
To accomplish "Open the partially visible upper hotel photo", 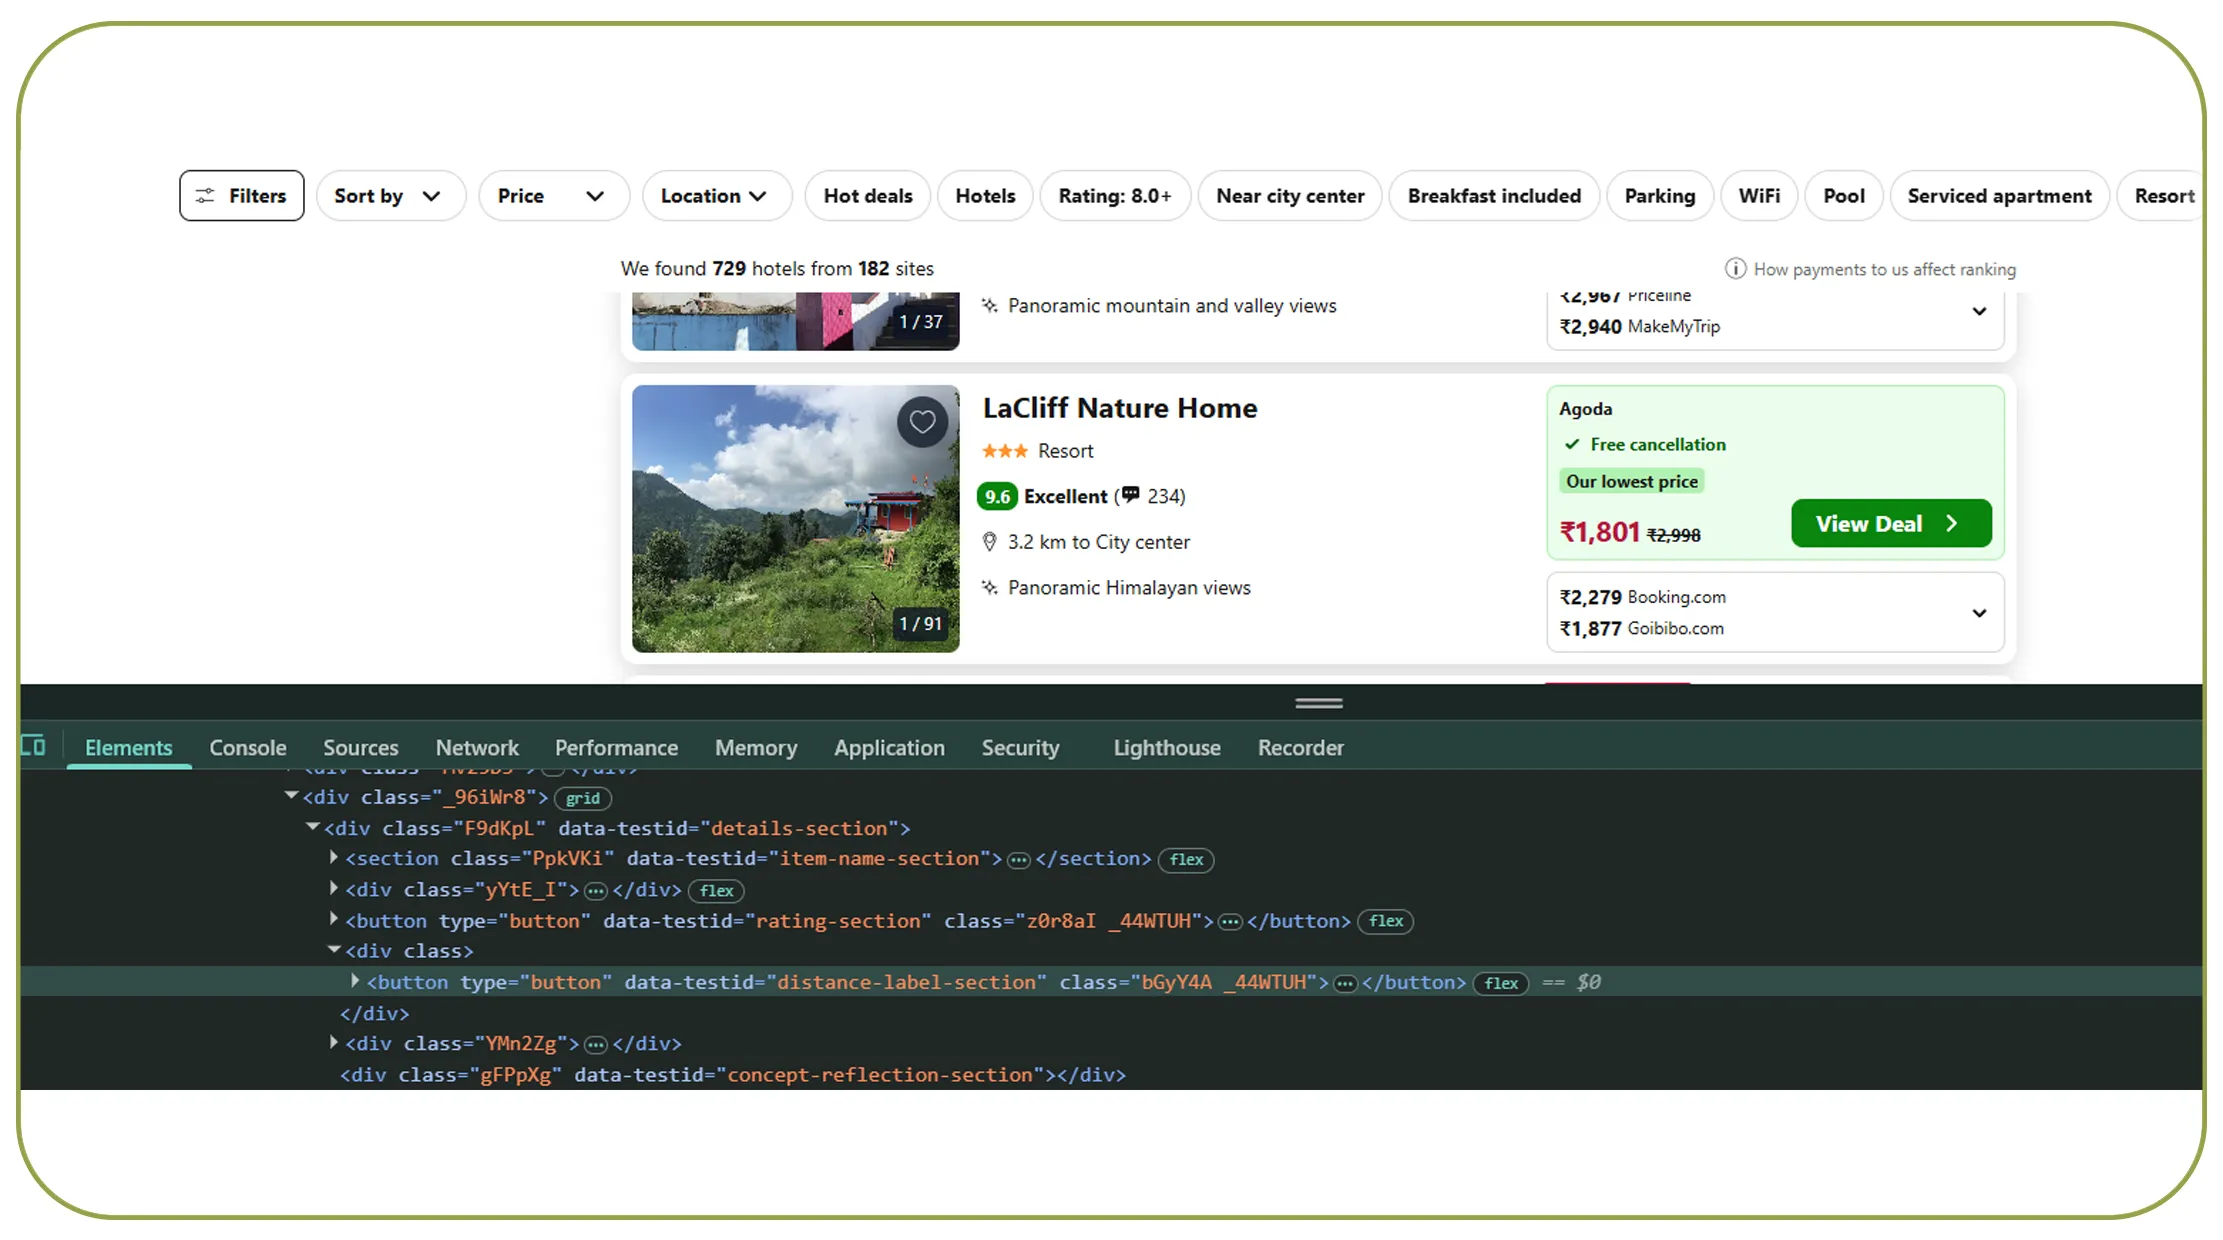I will tap(795, 321).
